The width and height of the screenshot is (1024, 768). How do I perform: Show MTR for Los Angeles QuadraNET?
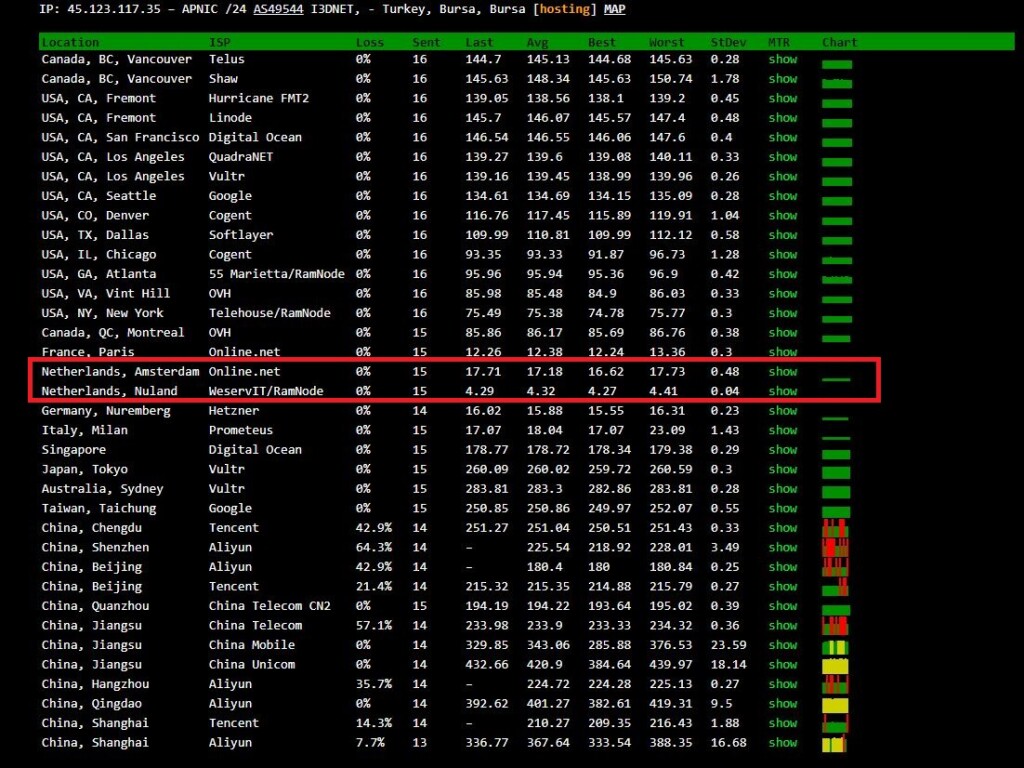(x=782, y=157)
